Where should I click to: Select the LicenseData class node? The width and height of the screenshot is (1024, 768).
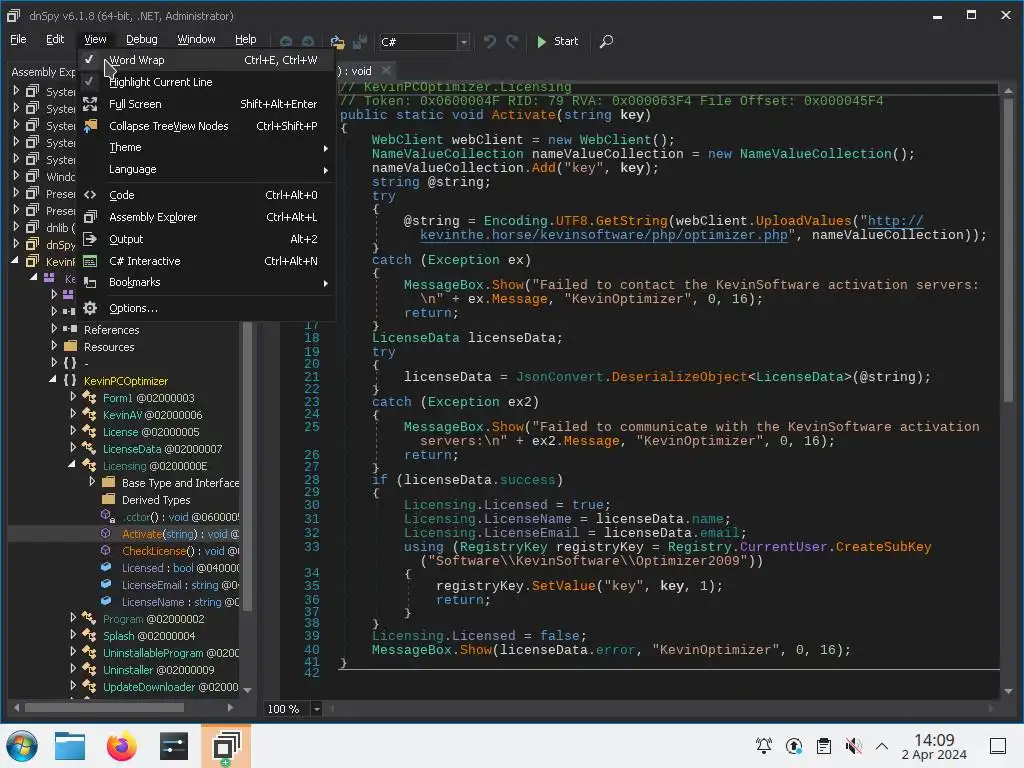(x=162, y=449)
